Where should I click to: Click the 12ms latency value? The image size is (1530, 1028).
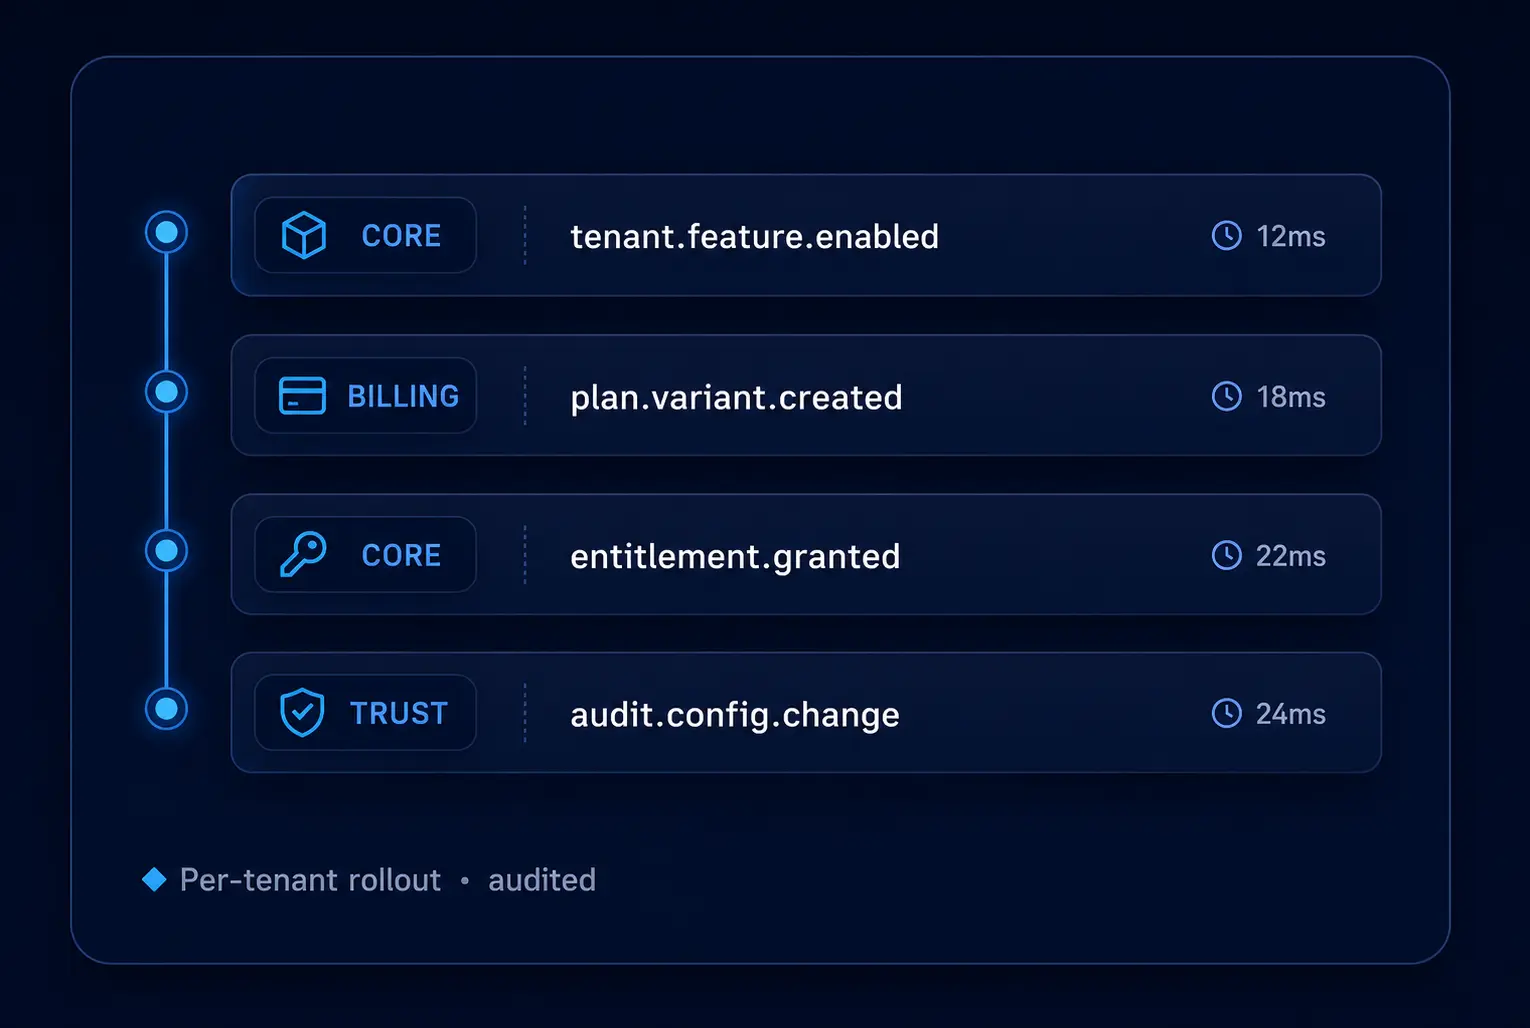[1291, 237]
